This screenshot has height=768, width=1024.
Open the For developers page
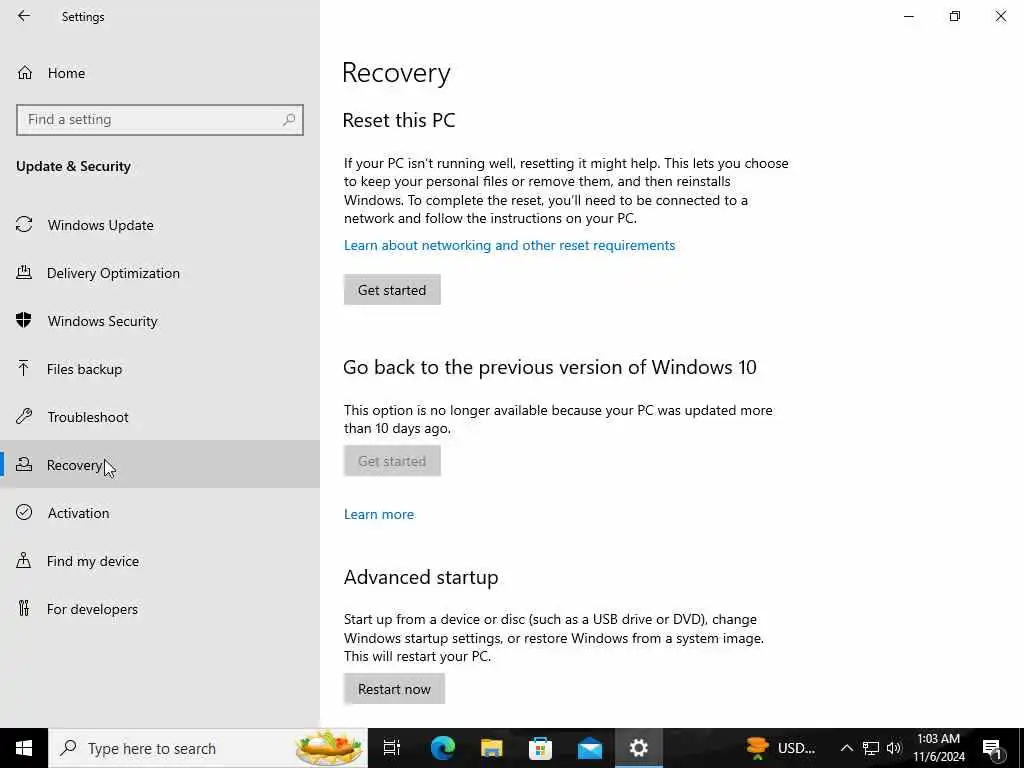(x=160, y=609)
